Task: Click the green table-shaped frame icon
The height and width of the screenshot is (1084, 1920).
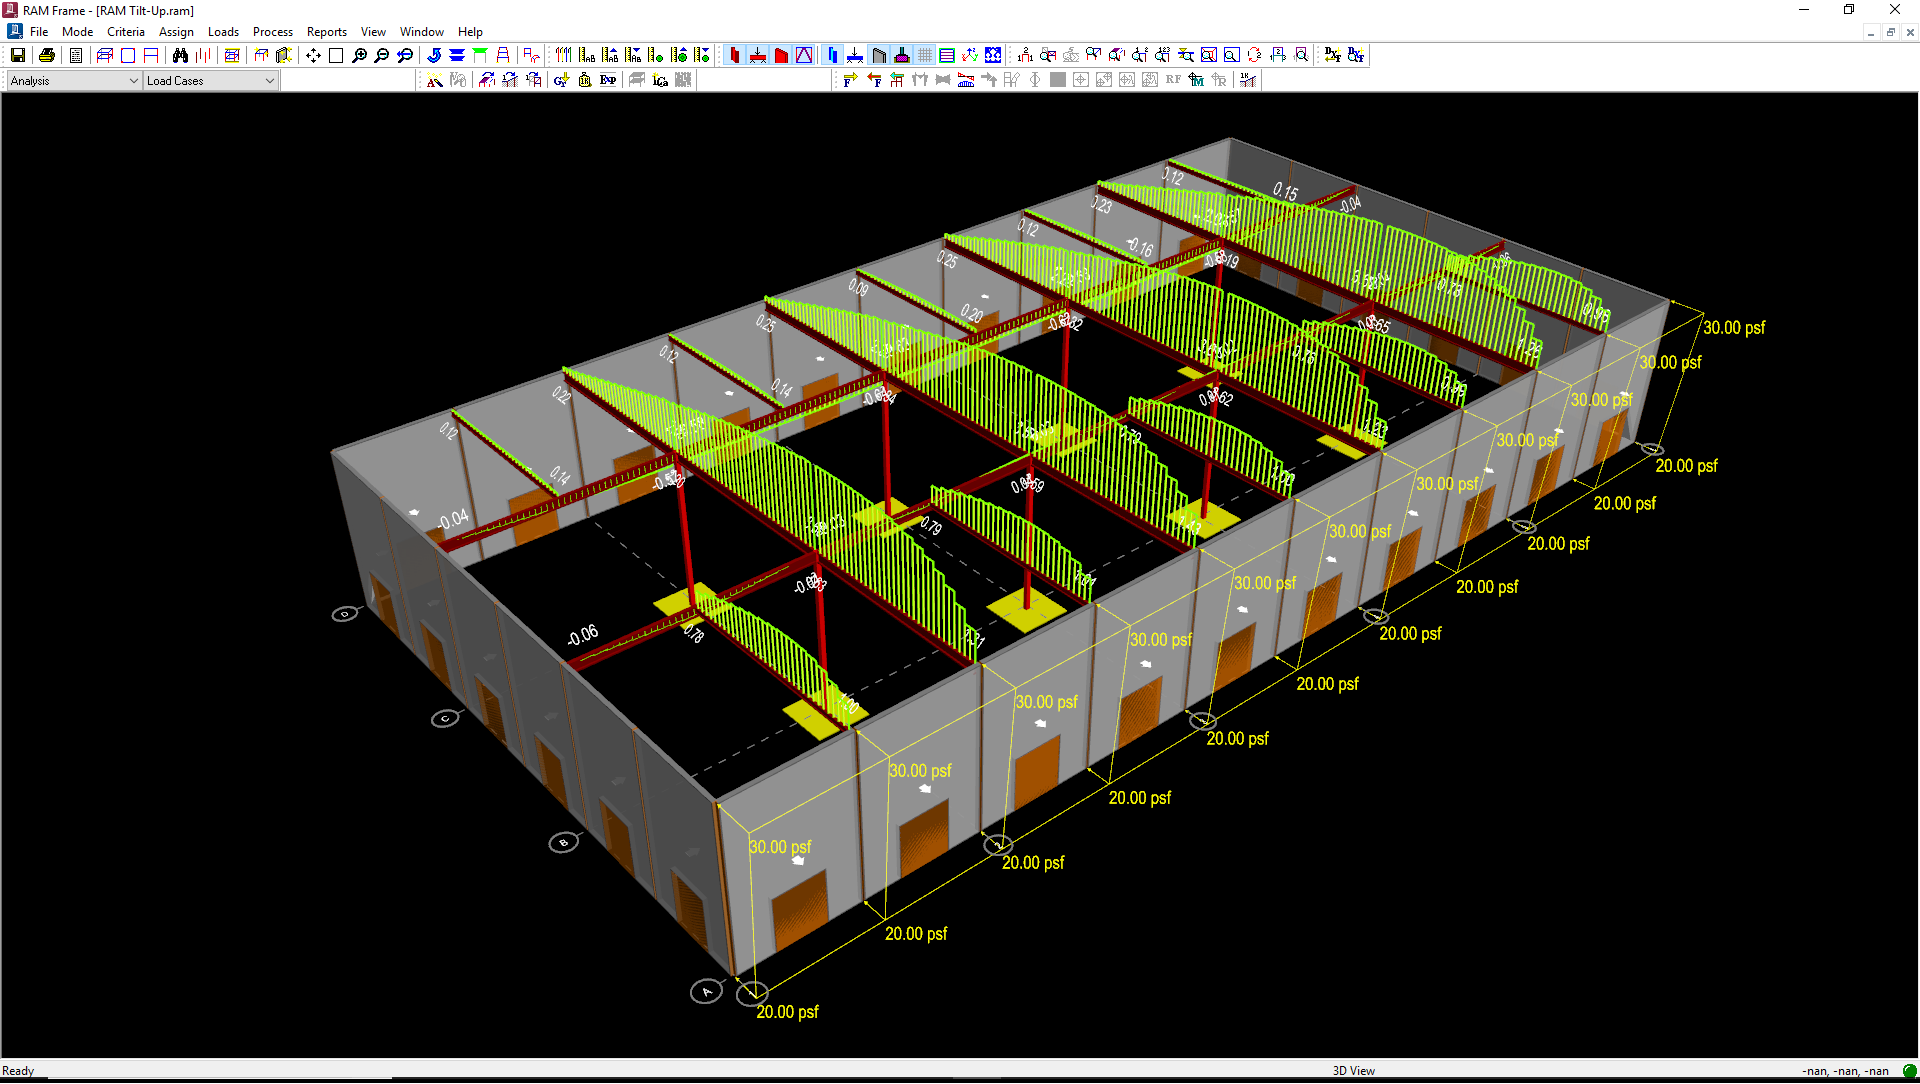Action: (x=480, y=55)
